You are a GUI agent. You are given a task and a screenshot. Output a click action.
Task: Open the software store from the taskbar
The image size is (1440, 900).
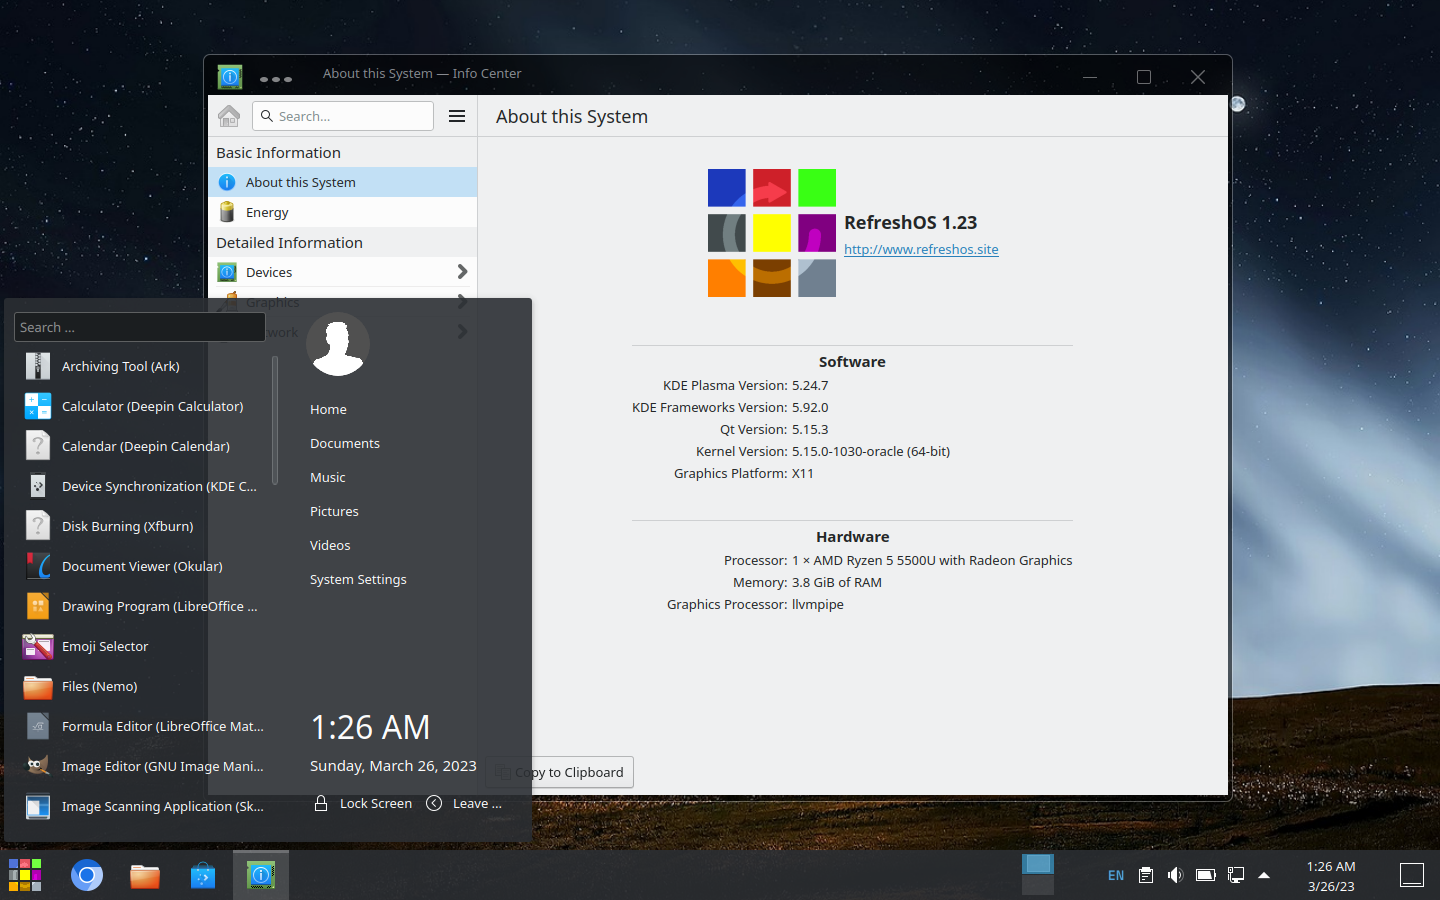[203, 876]
